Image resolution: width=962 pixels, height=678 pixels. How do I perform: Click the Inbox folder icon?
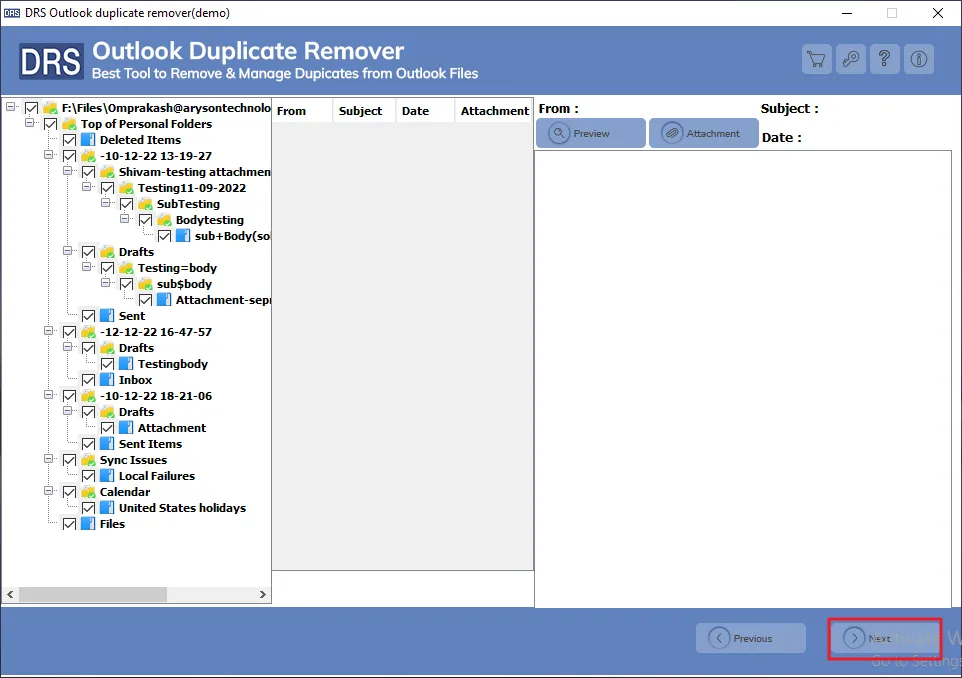[x=107, y=380]
